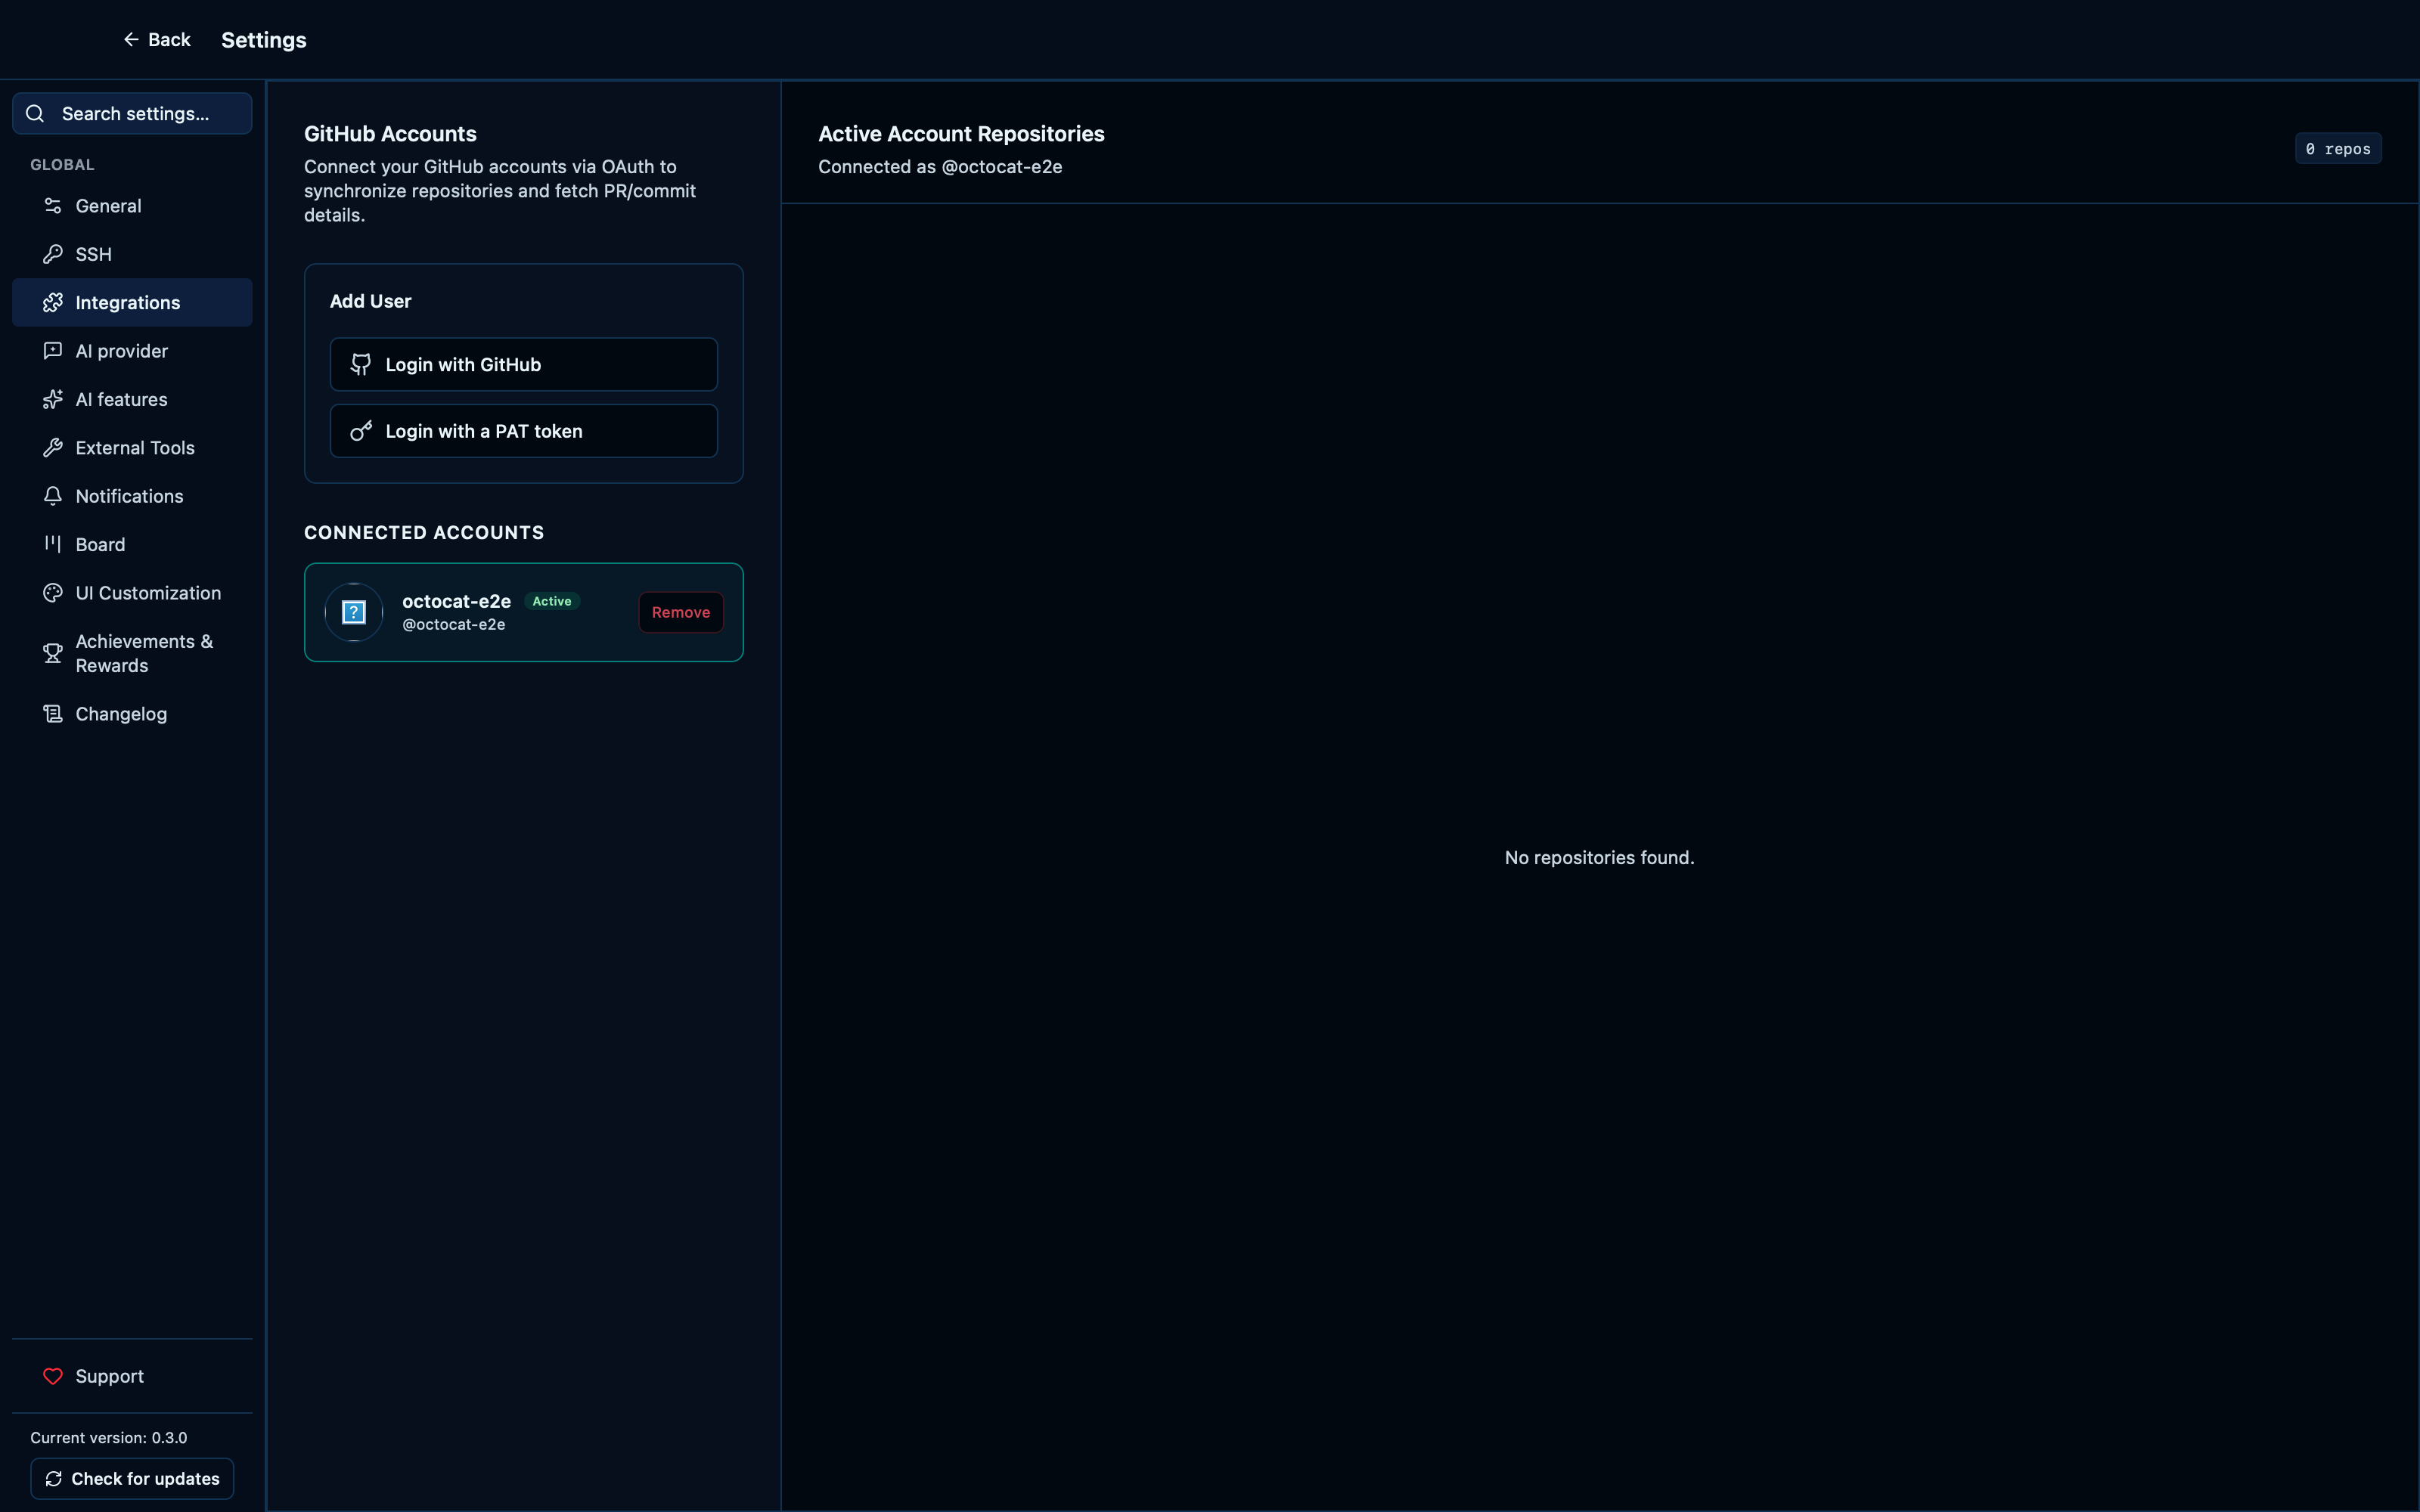This screenshot has height=1512, width=2420.
Task: Go back using the Back arrow
Action: click(x=156, y=40)
